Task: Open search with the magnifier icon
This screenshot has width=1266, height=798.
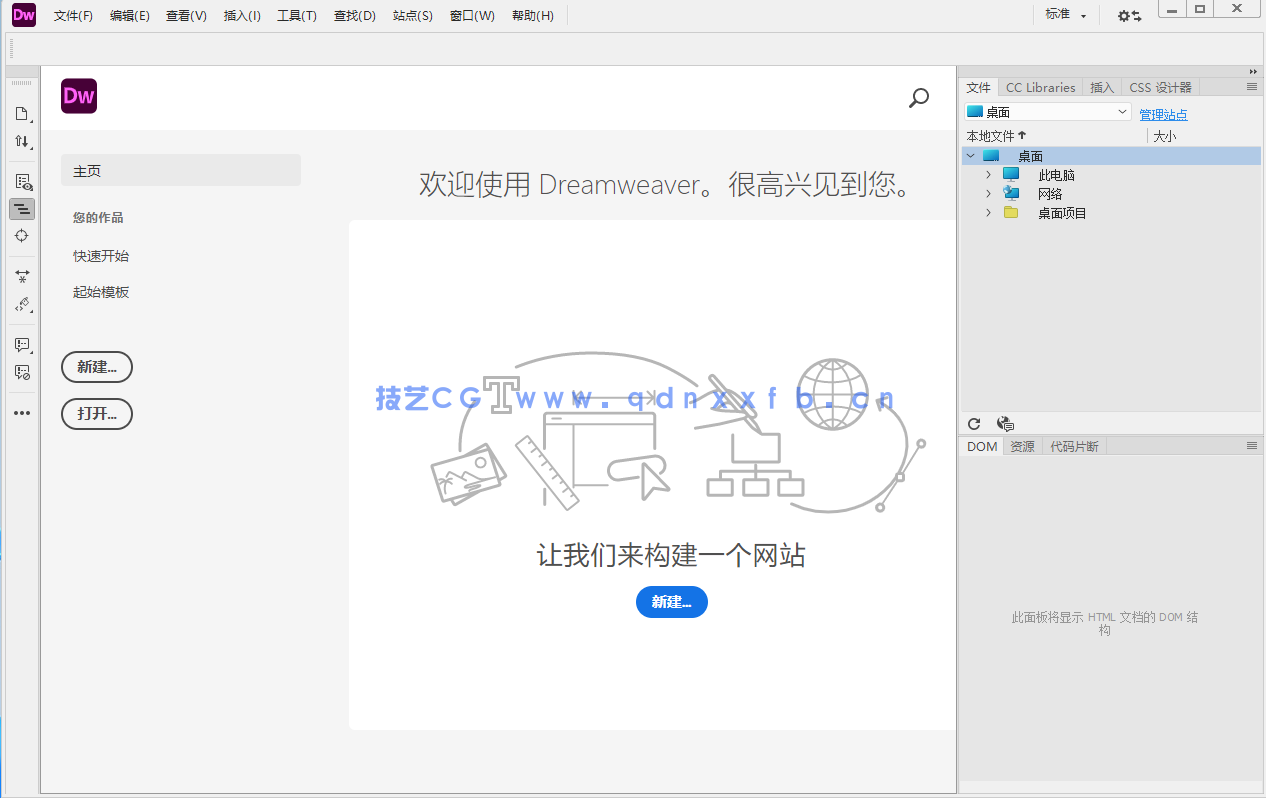Action: [918, 98]
